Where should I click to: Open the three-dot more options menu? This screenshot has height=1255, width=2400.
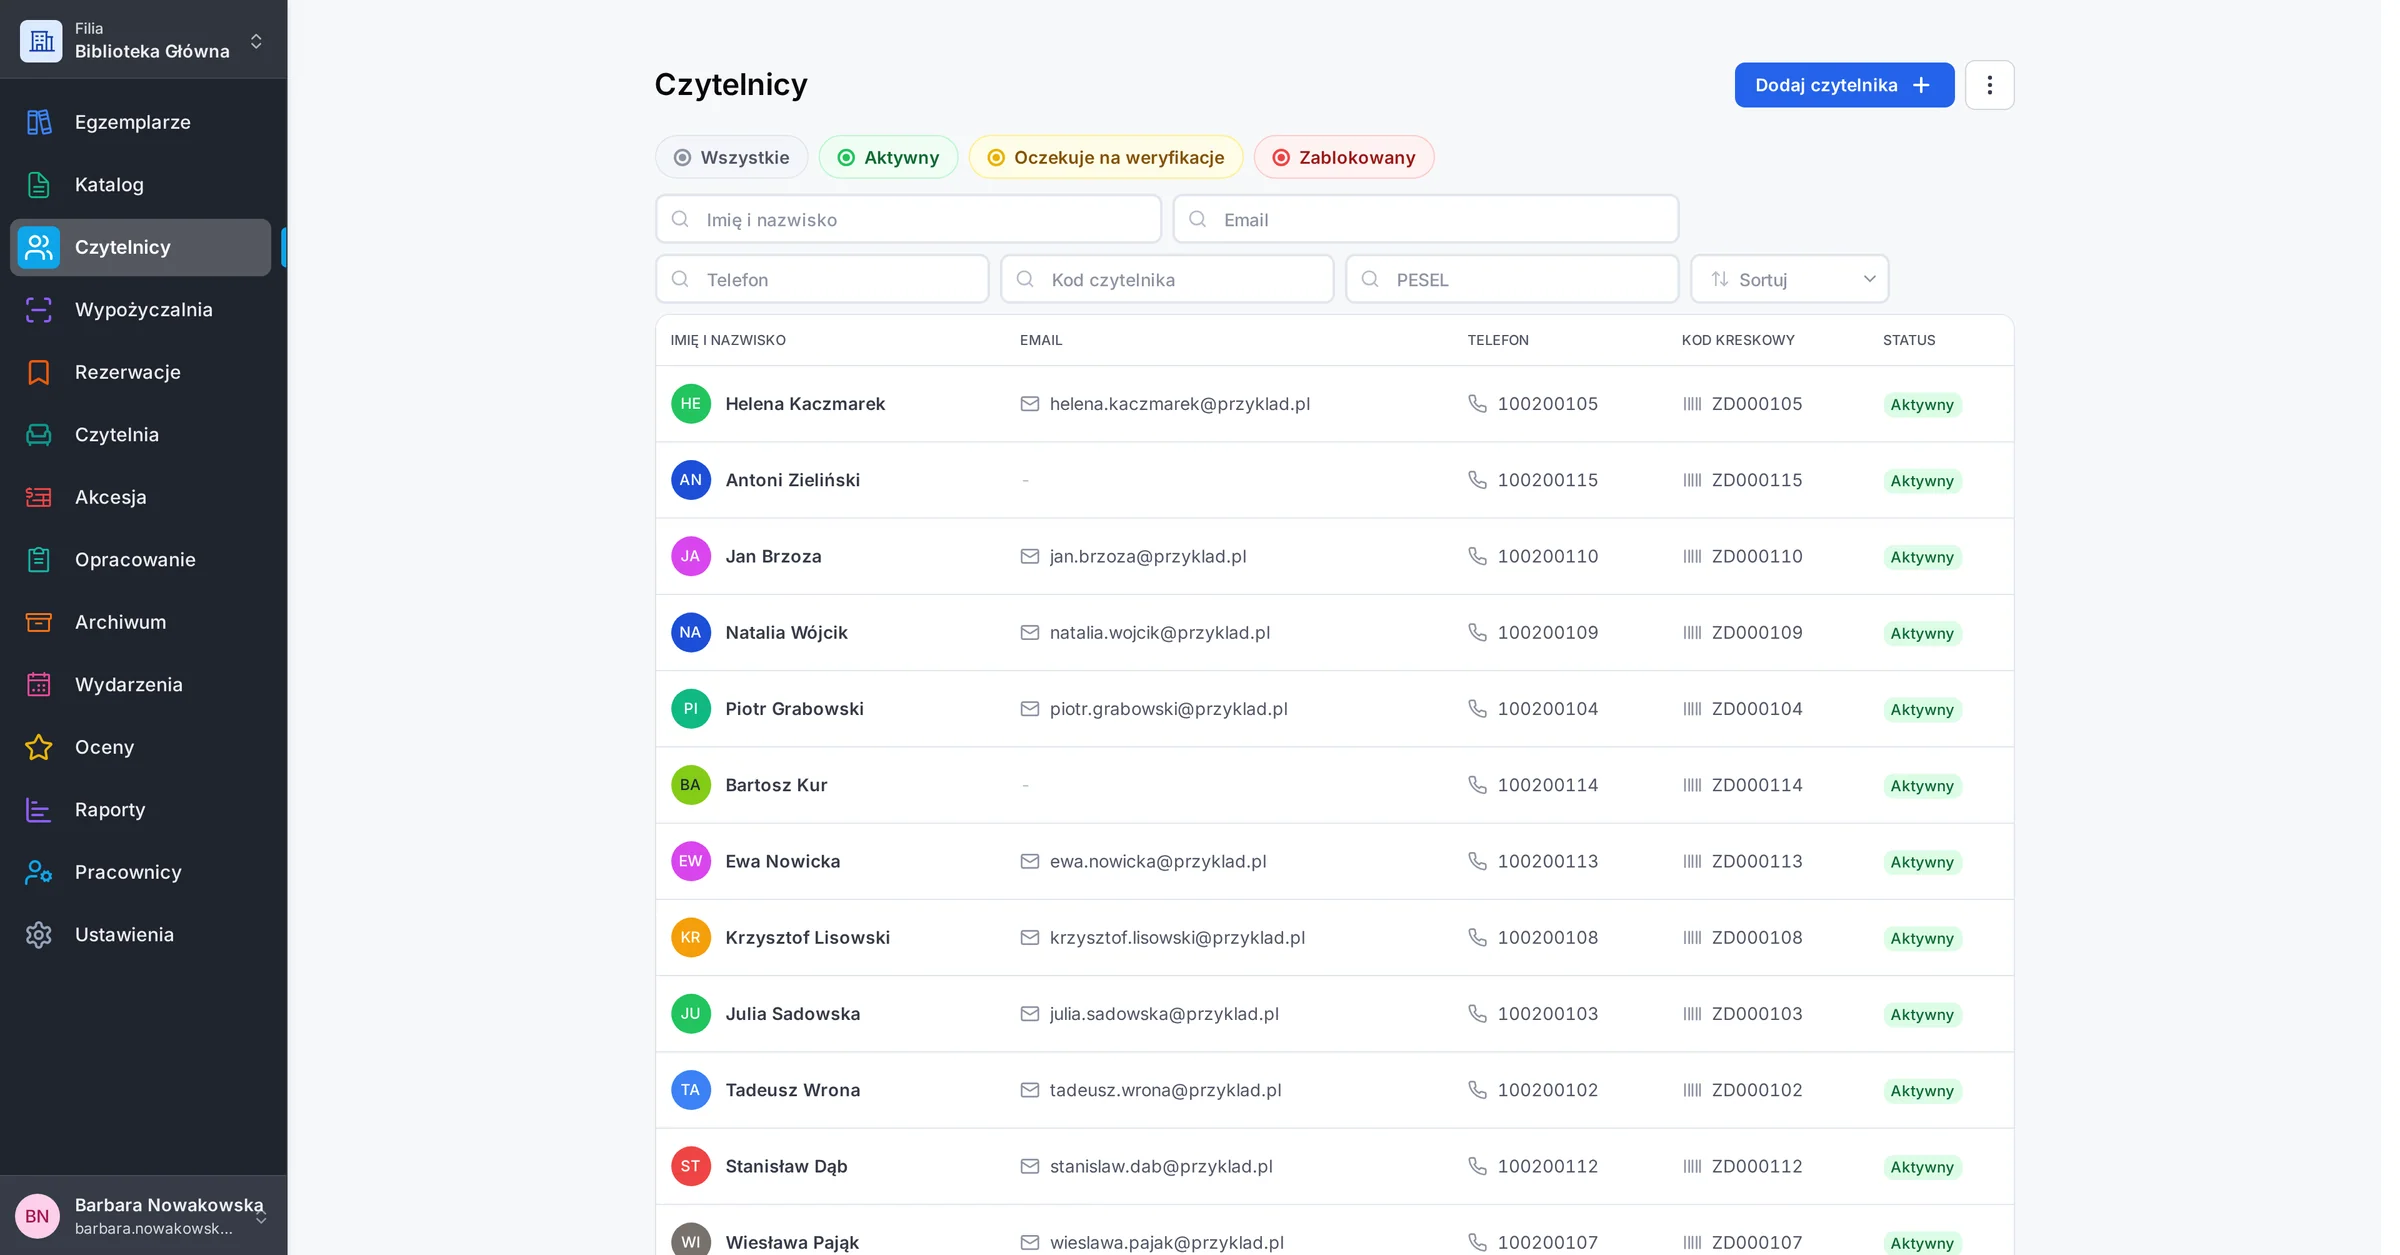[1989, 85]
